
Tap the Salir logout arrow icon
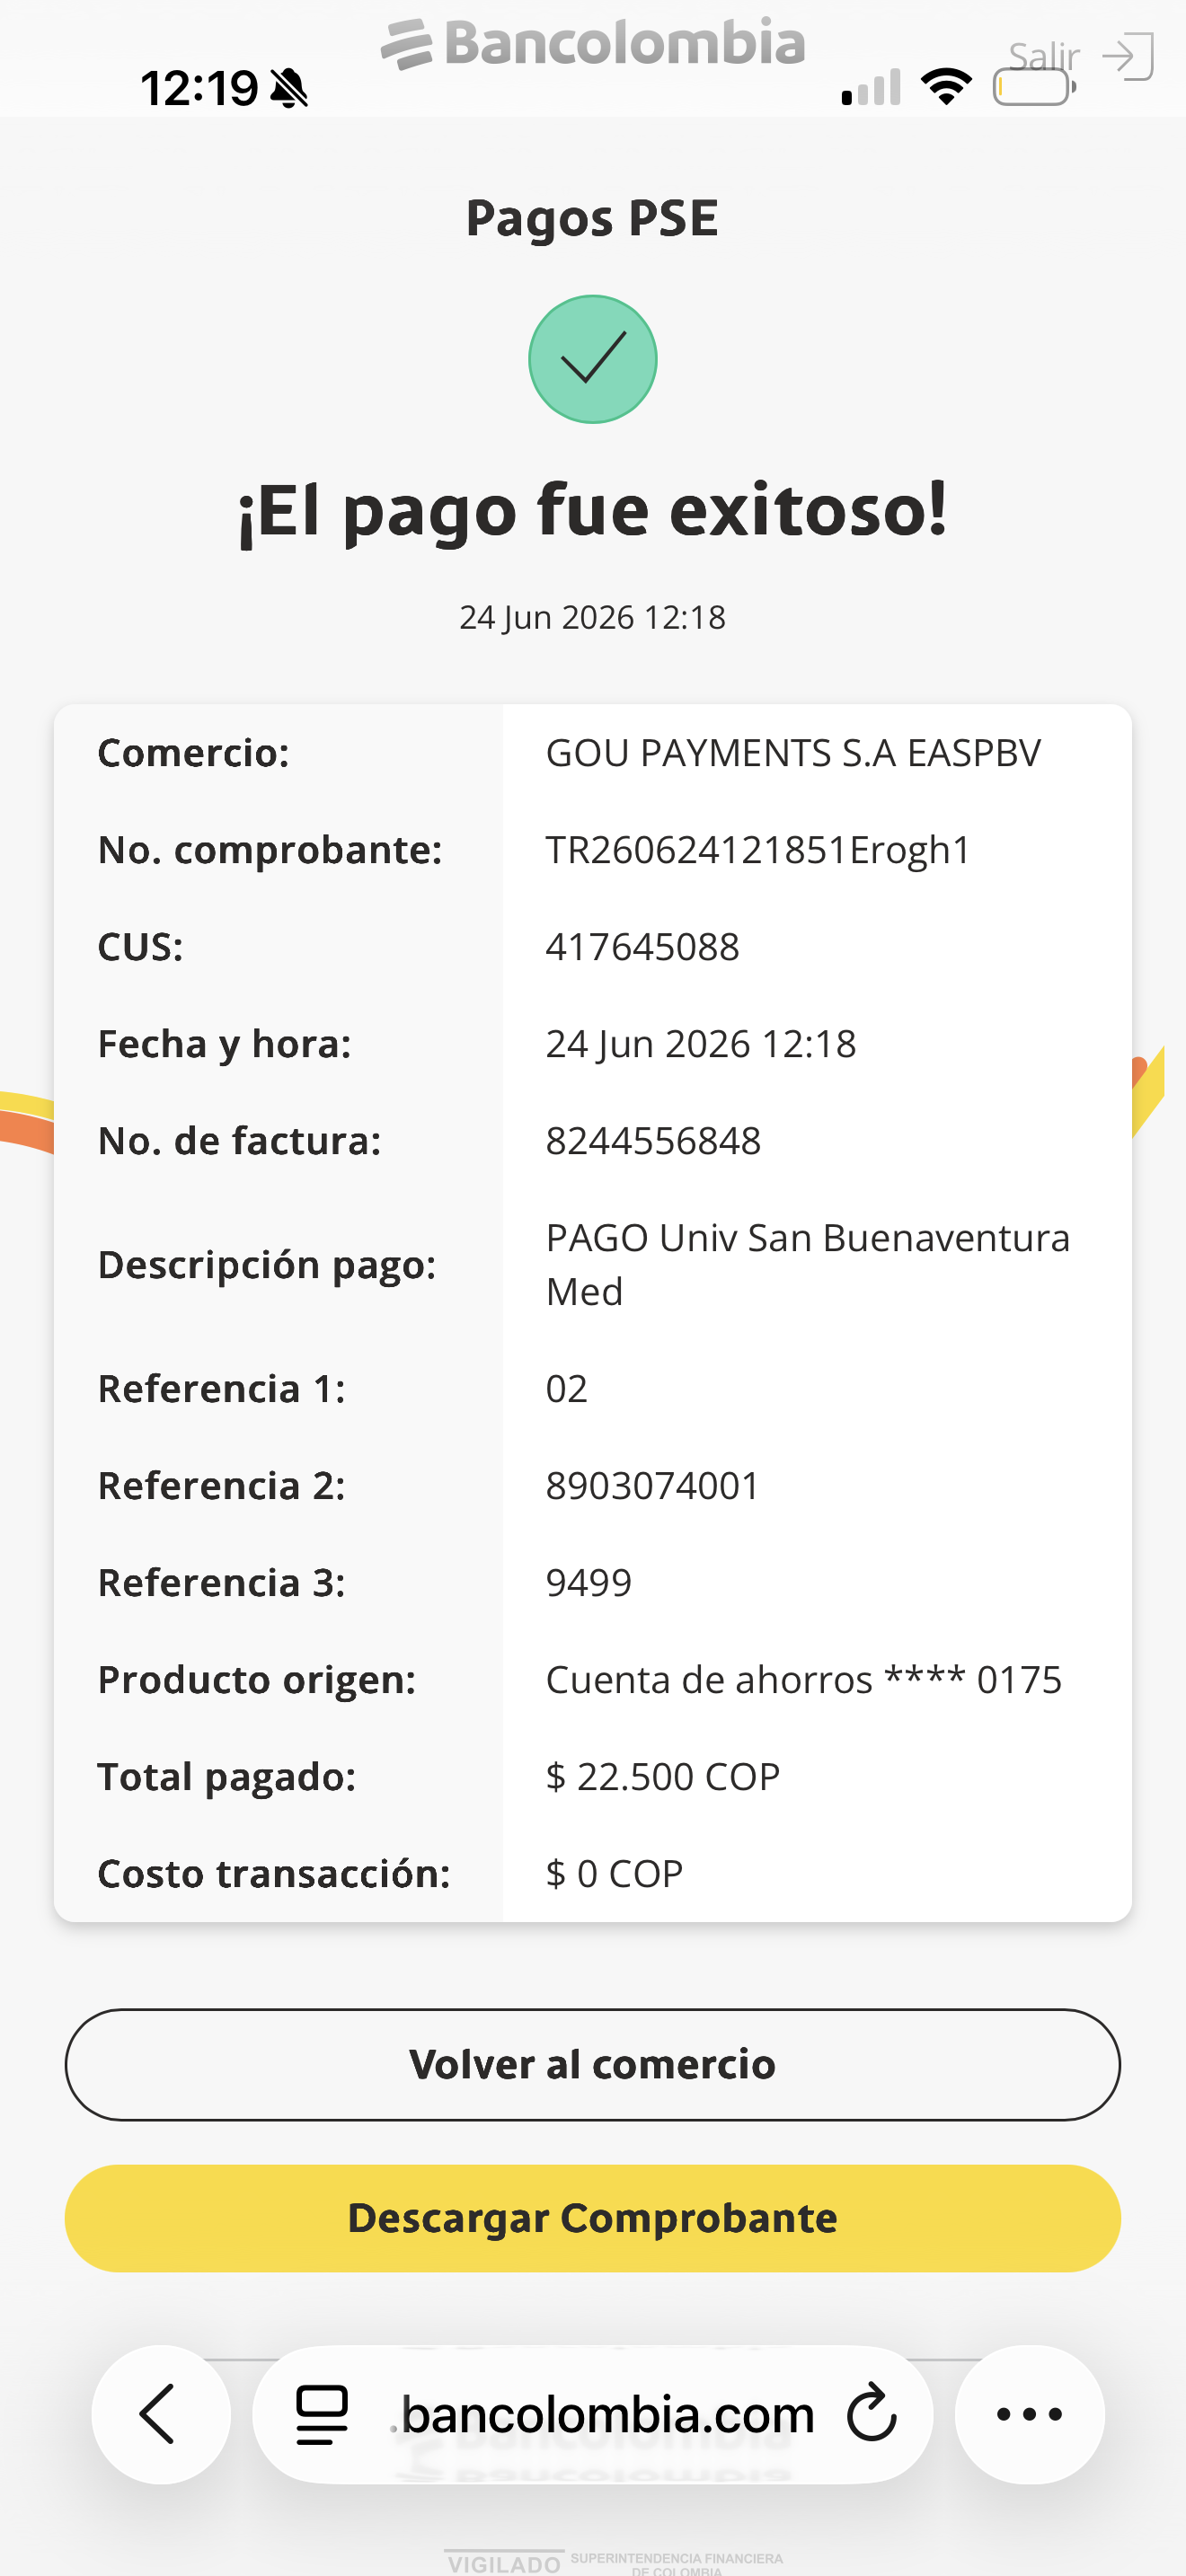tap(1128, 56)
